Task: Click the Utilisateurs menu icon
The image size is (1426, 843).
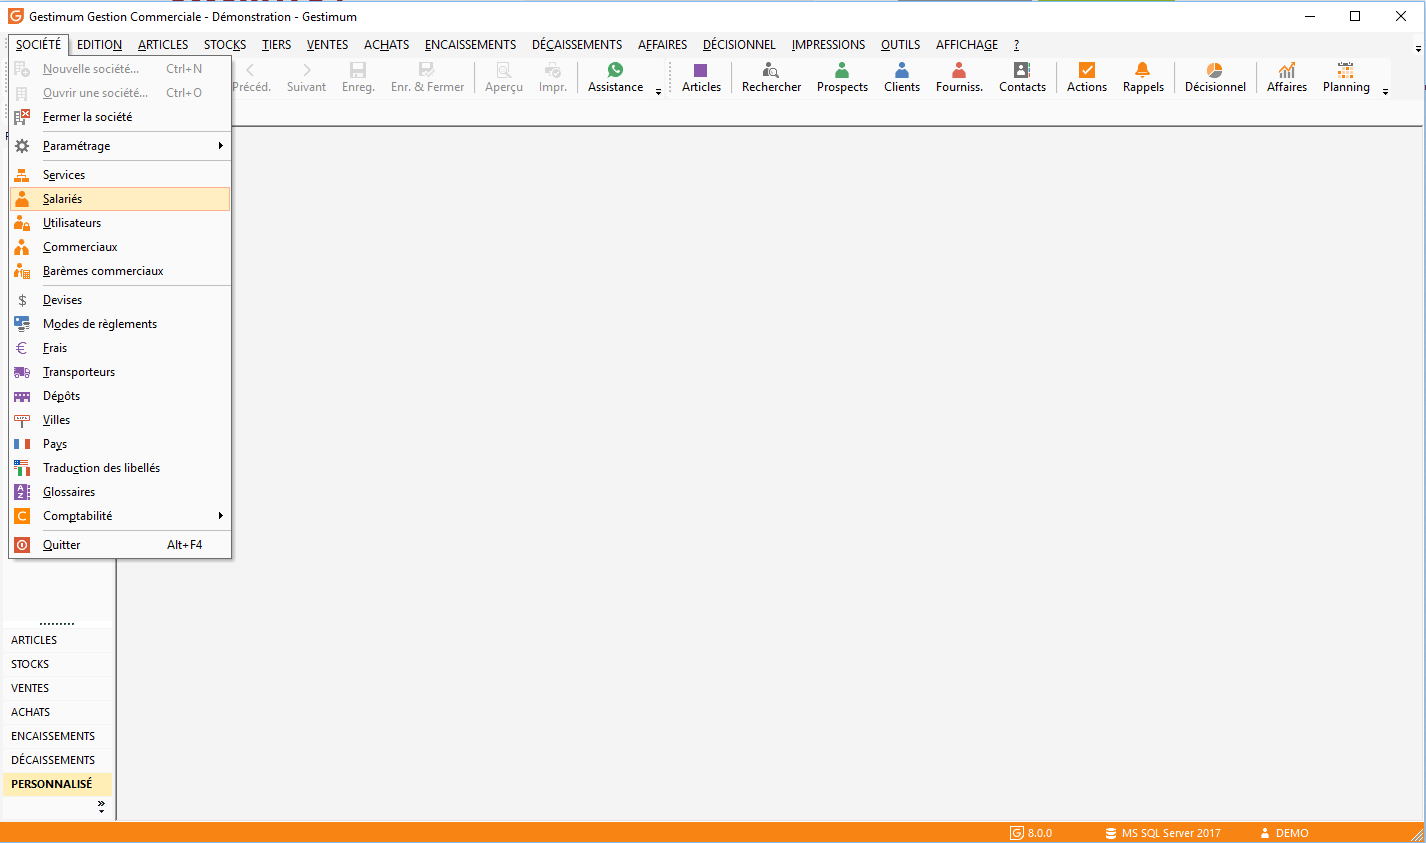Action: tap(22, 223)
